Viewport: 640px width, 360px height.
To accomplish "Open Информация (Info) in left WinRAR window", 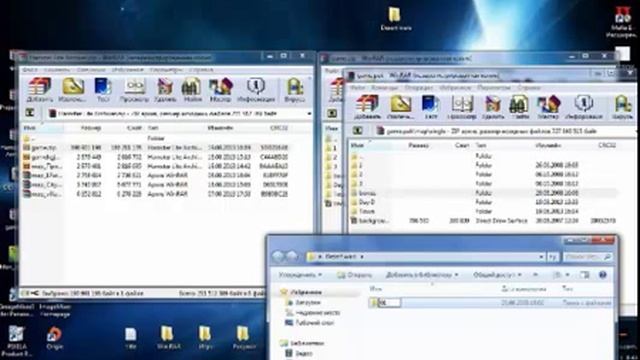I will [x=256, y=90].
